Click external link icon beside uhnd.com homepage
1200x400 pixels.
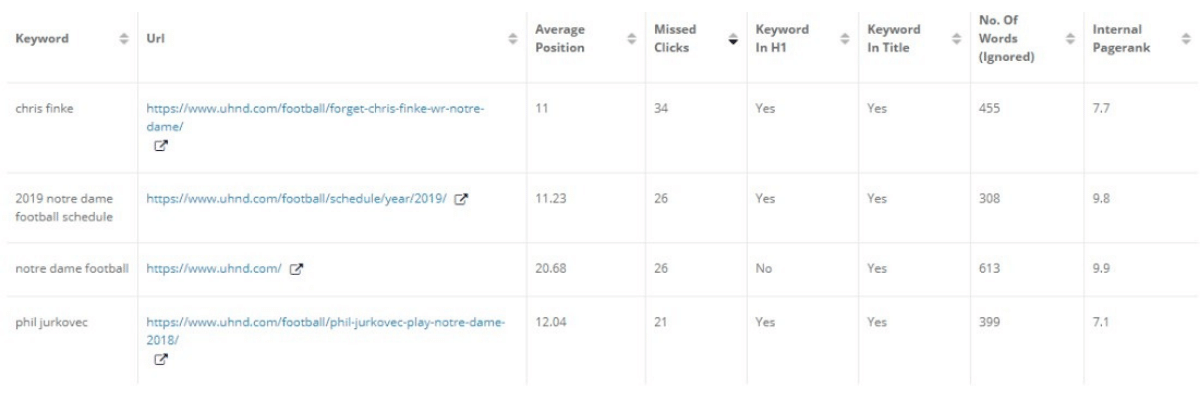pos(296,268)
